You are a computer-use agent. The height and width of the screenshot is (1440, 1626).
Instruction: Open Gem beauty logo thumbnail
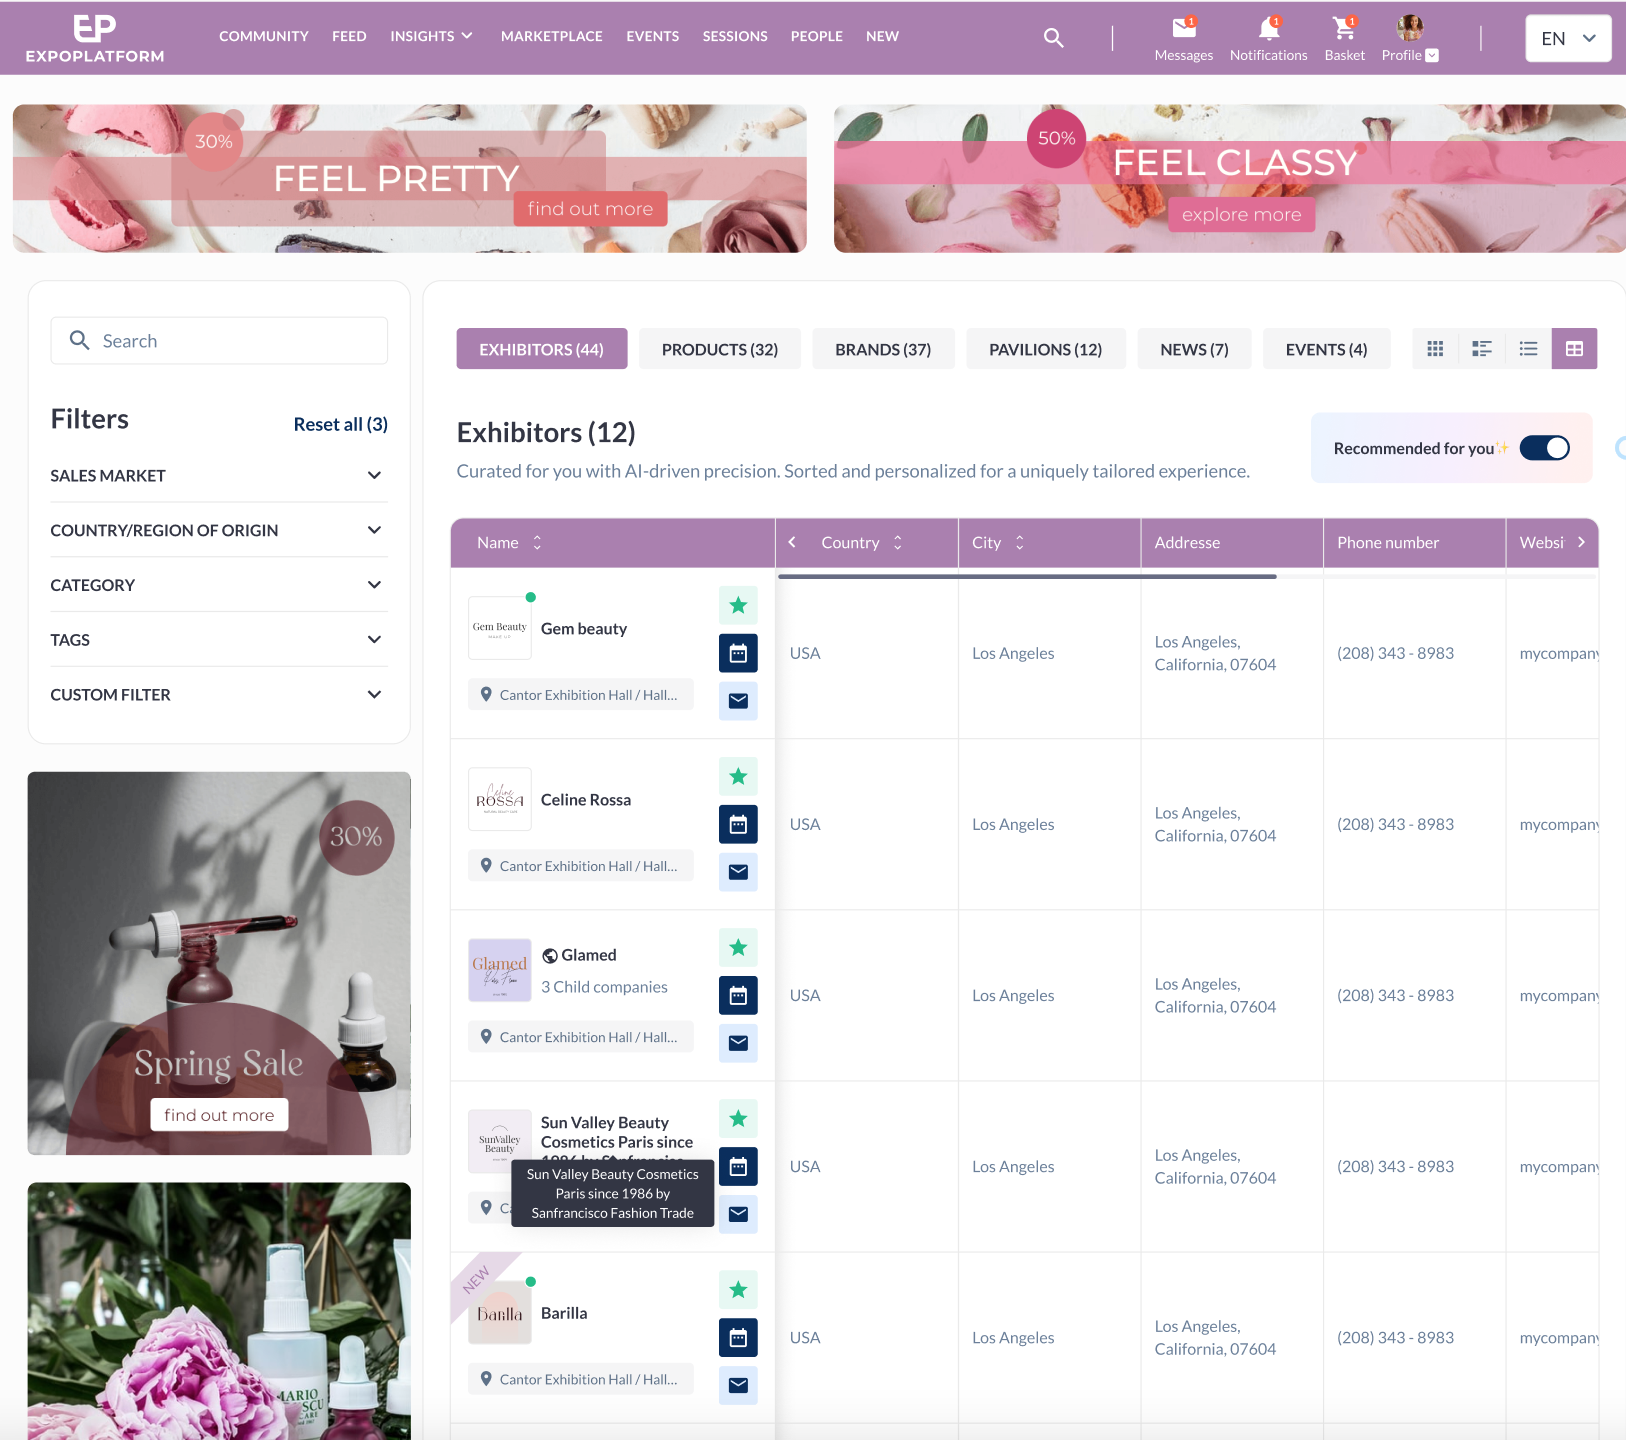(499, 628)
